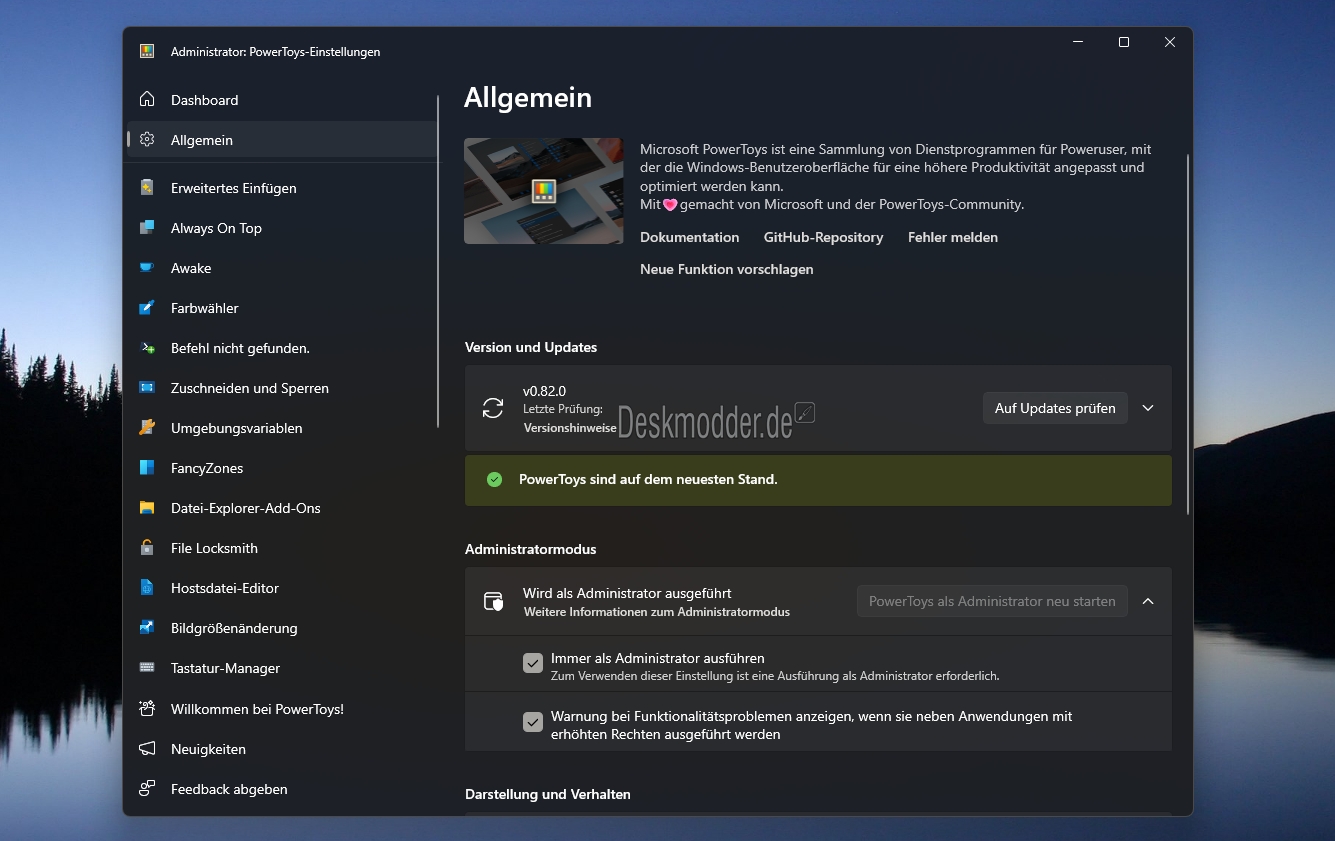Collapse the Administratormodus section chevron
The image size is (1335, 841).
click(x=1148, y=601)
